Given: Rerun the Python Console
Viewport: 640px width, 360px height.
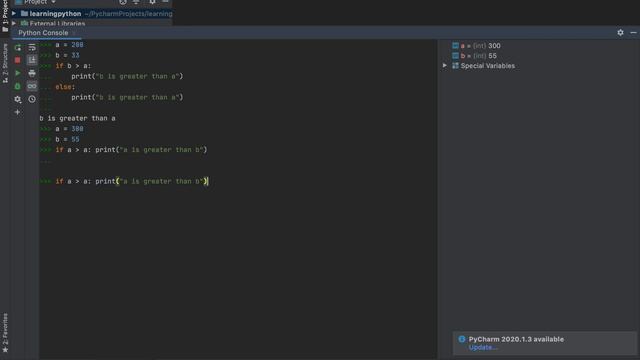Looking at the screenshot, I should [18, 48].
